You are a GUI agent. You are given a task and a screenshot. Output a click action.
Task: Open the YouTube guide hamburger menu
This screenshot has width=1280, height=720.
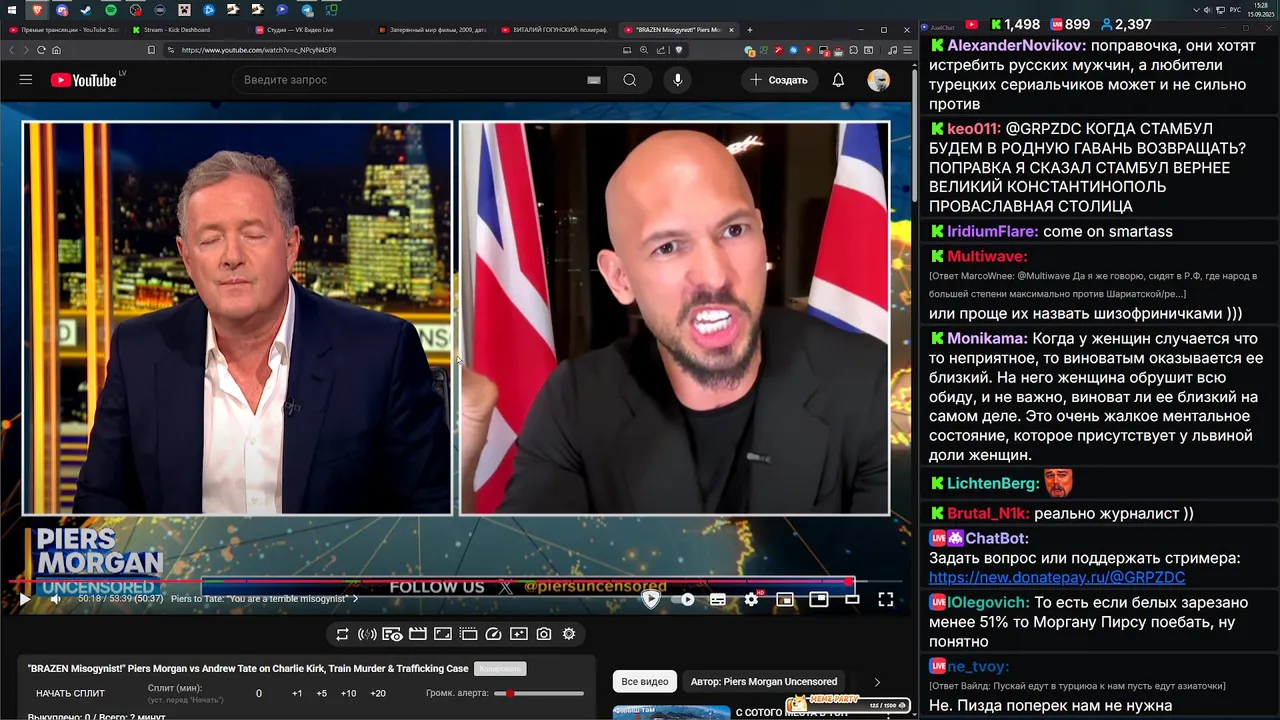pyautogui.click(x=26, y=80)
